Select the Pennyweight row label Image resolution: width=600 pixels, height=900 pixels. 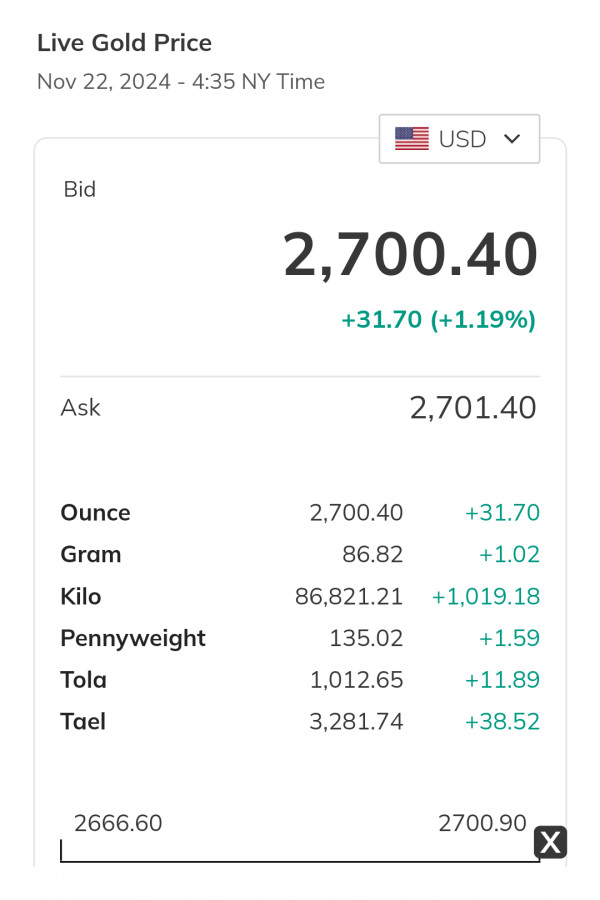pyautogui.click(x=133, y=639)
